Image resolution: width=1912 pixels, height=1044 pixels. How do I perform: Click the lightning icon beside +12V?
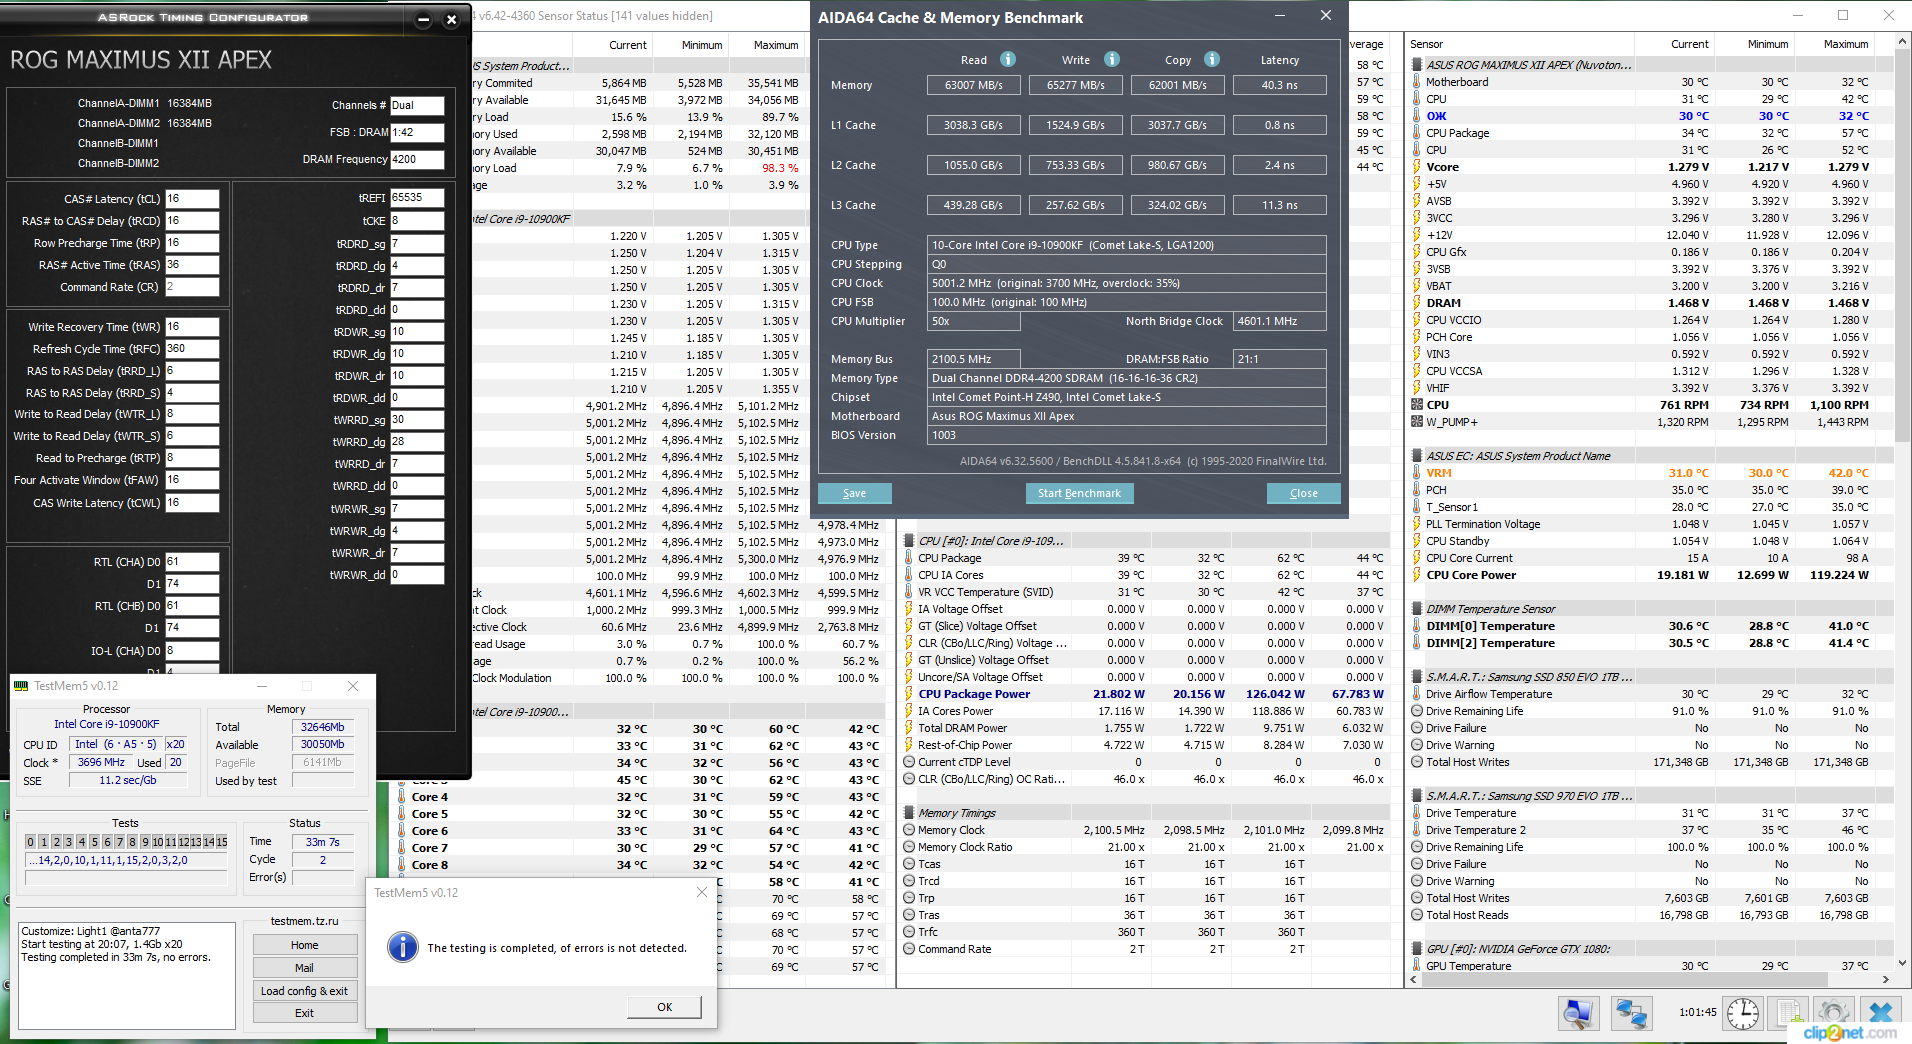pos(1417,235)
